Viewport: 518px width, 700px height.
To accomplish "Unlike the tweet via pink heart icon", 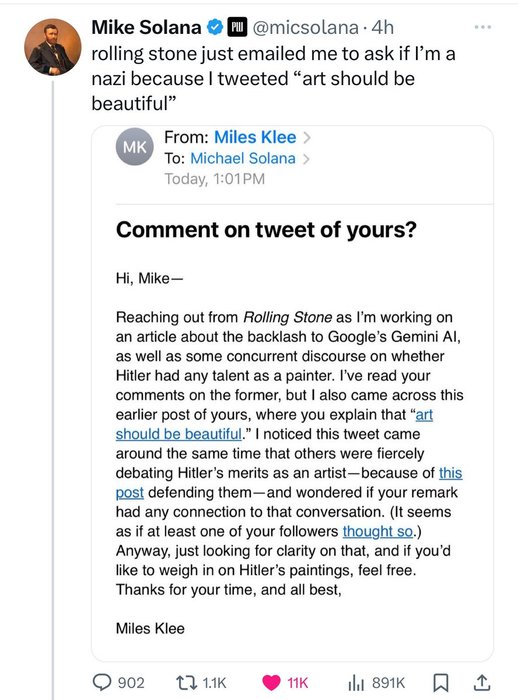I will tap(271, 683).
